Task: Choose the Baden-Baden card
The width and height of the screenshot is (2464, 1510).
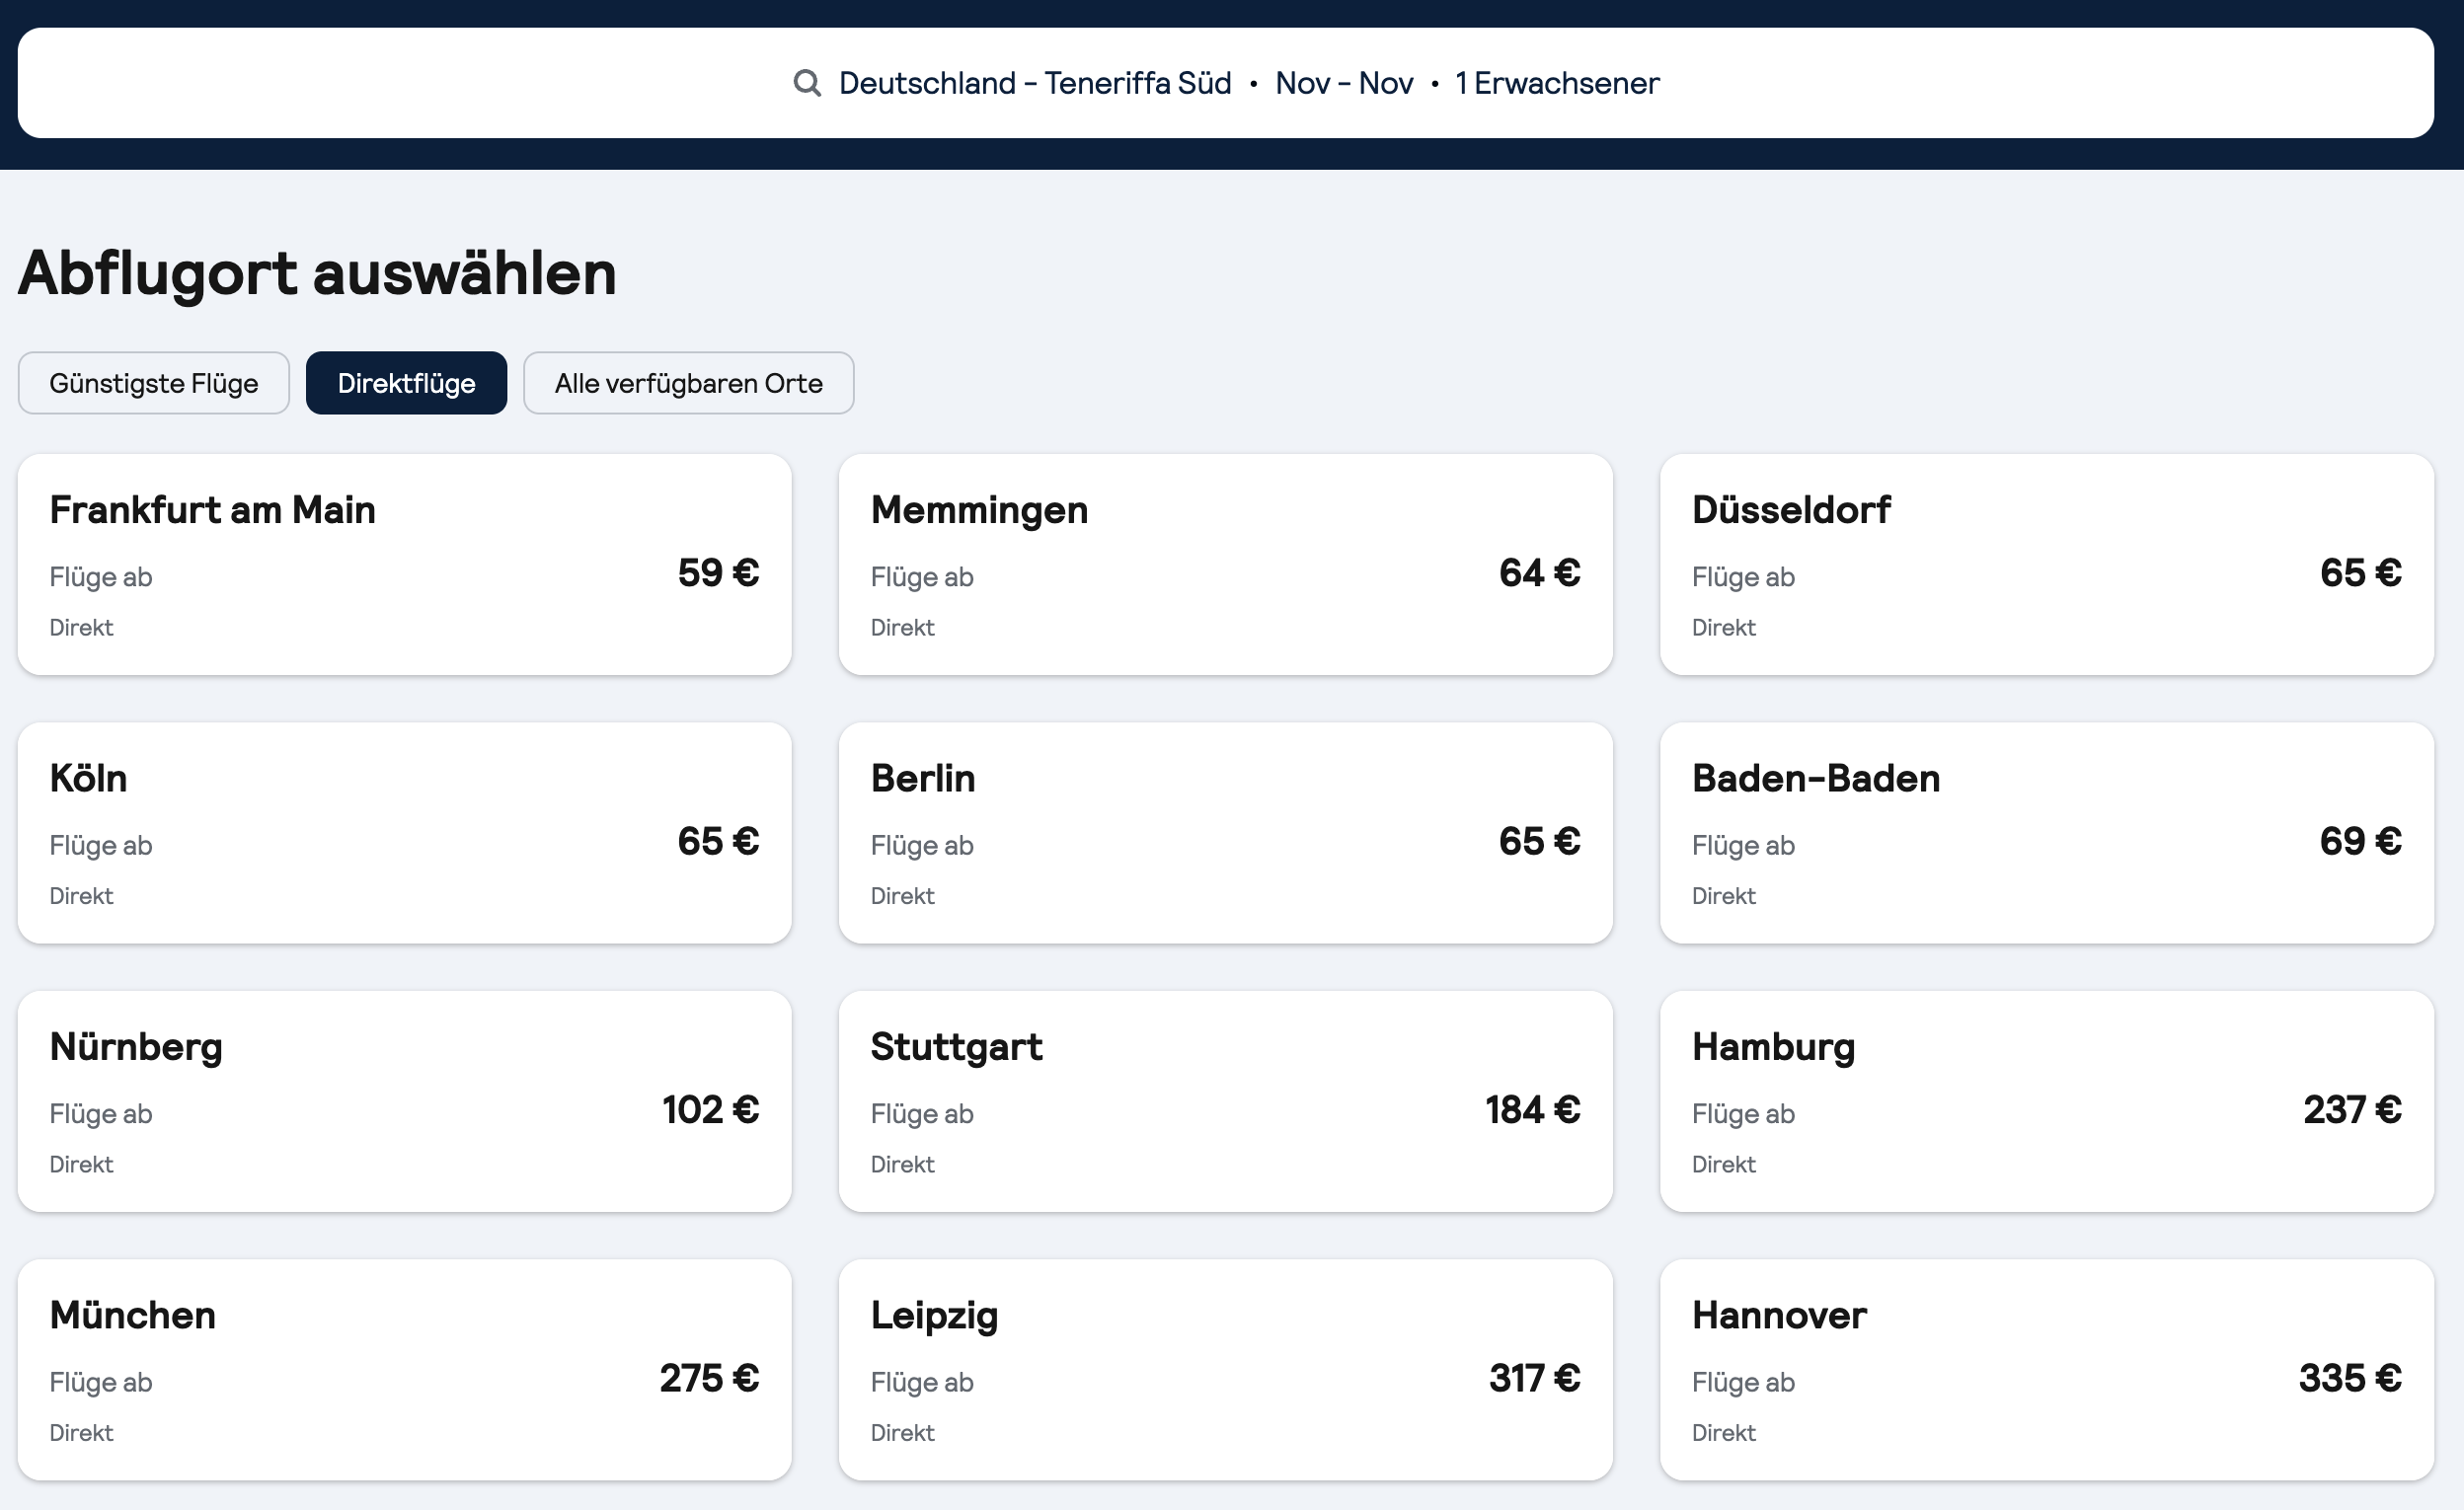Action: pyautogui.click(x=2046, y=833)
